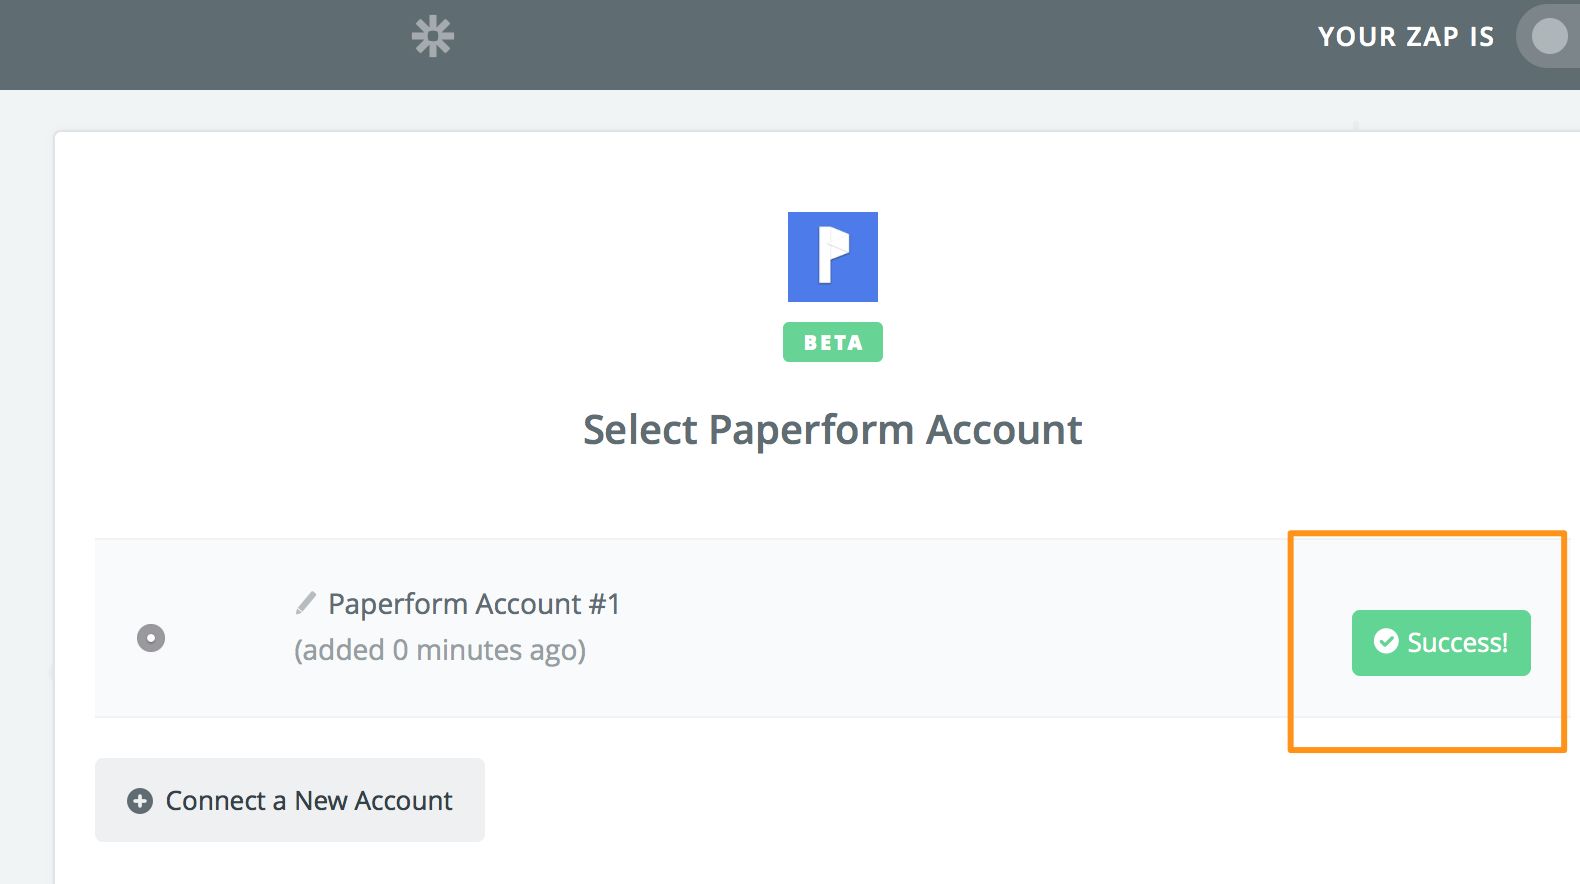Click the blue Paperform app logo
This screenshot has width=1580, height=884.
pyautogui.click(x=833, y=257)
